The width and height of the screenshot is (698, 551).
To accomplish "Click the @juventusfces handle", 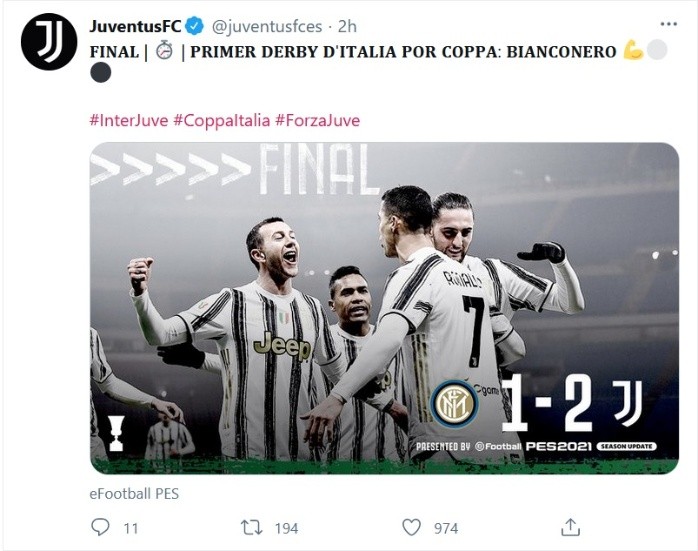I will (266, 26).
